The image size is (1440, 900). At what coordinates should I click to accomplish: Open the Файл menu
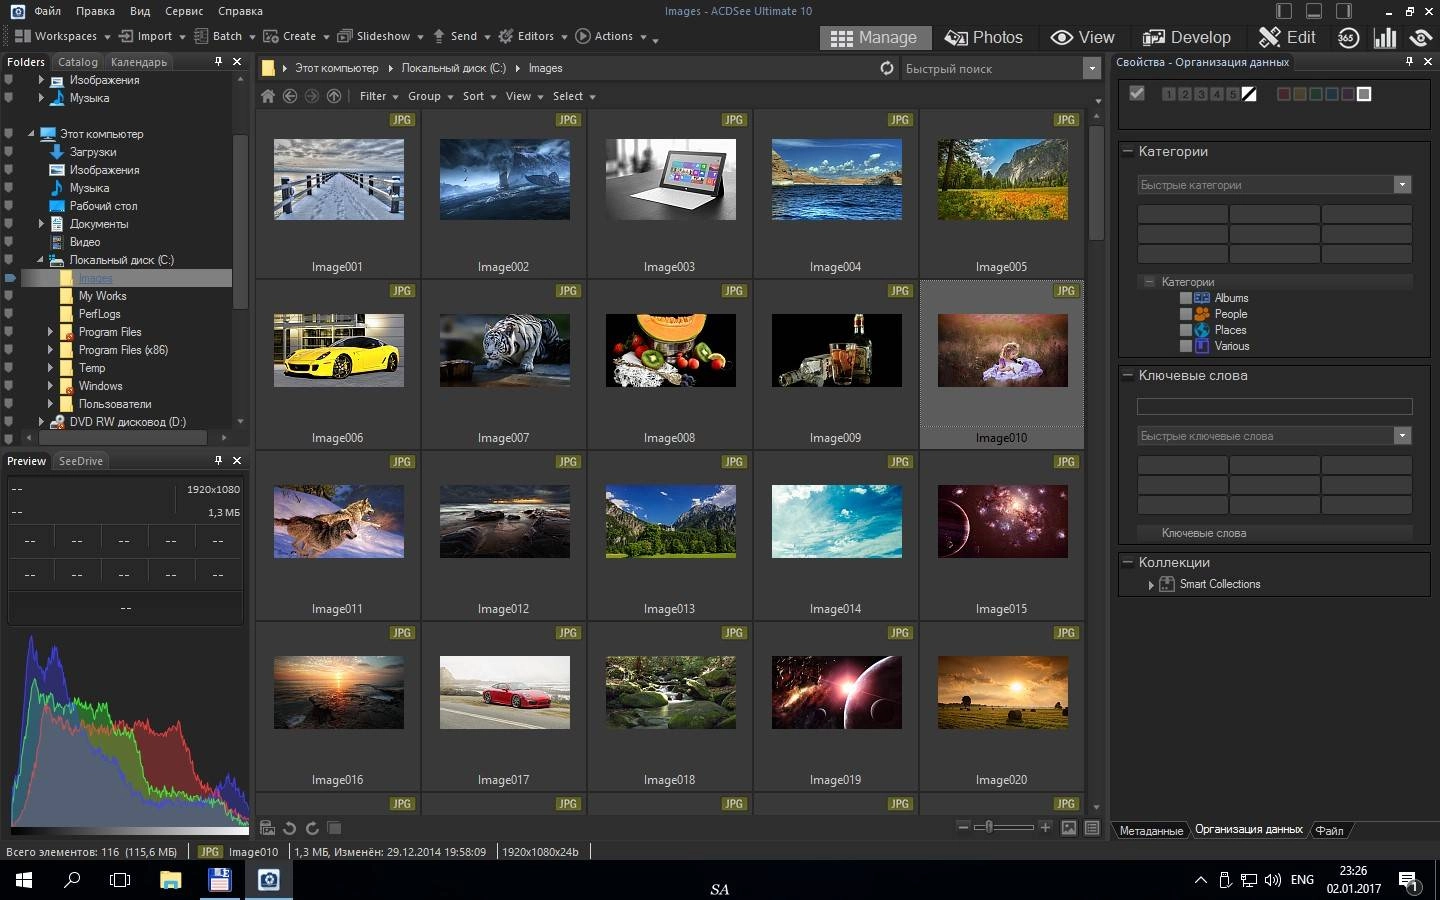pos(47,11)
